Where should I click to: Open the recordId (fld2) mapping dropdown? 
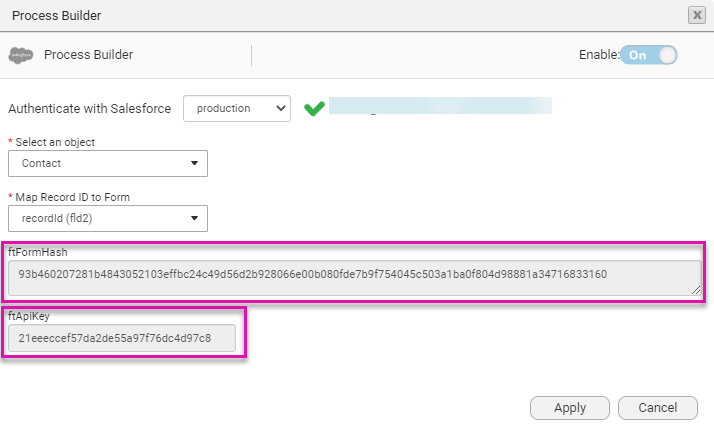click(108, 218)
